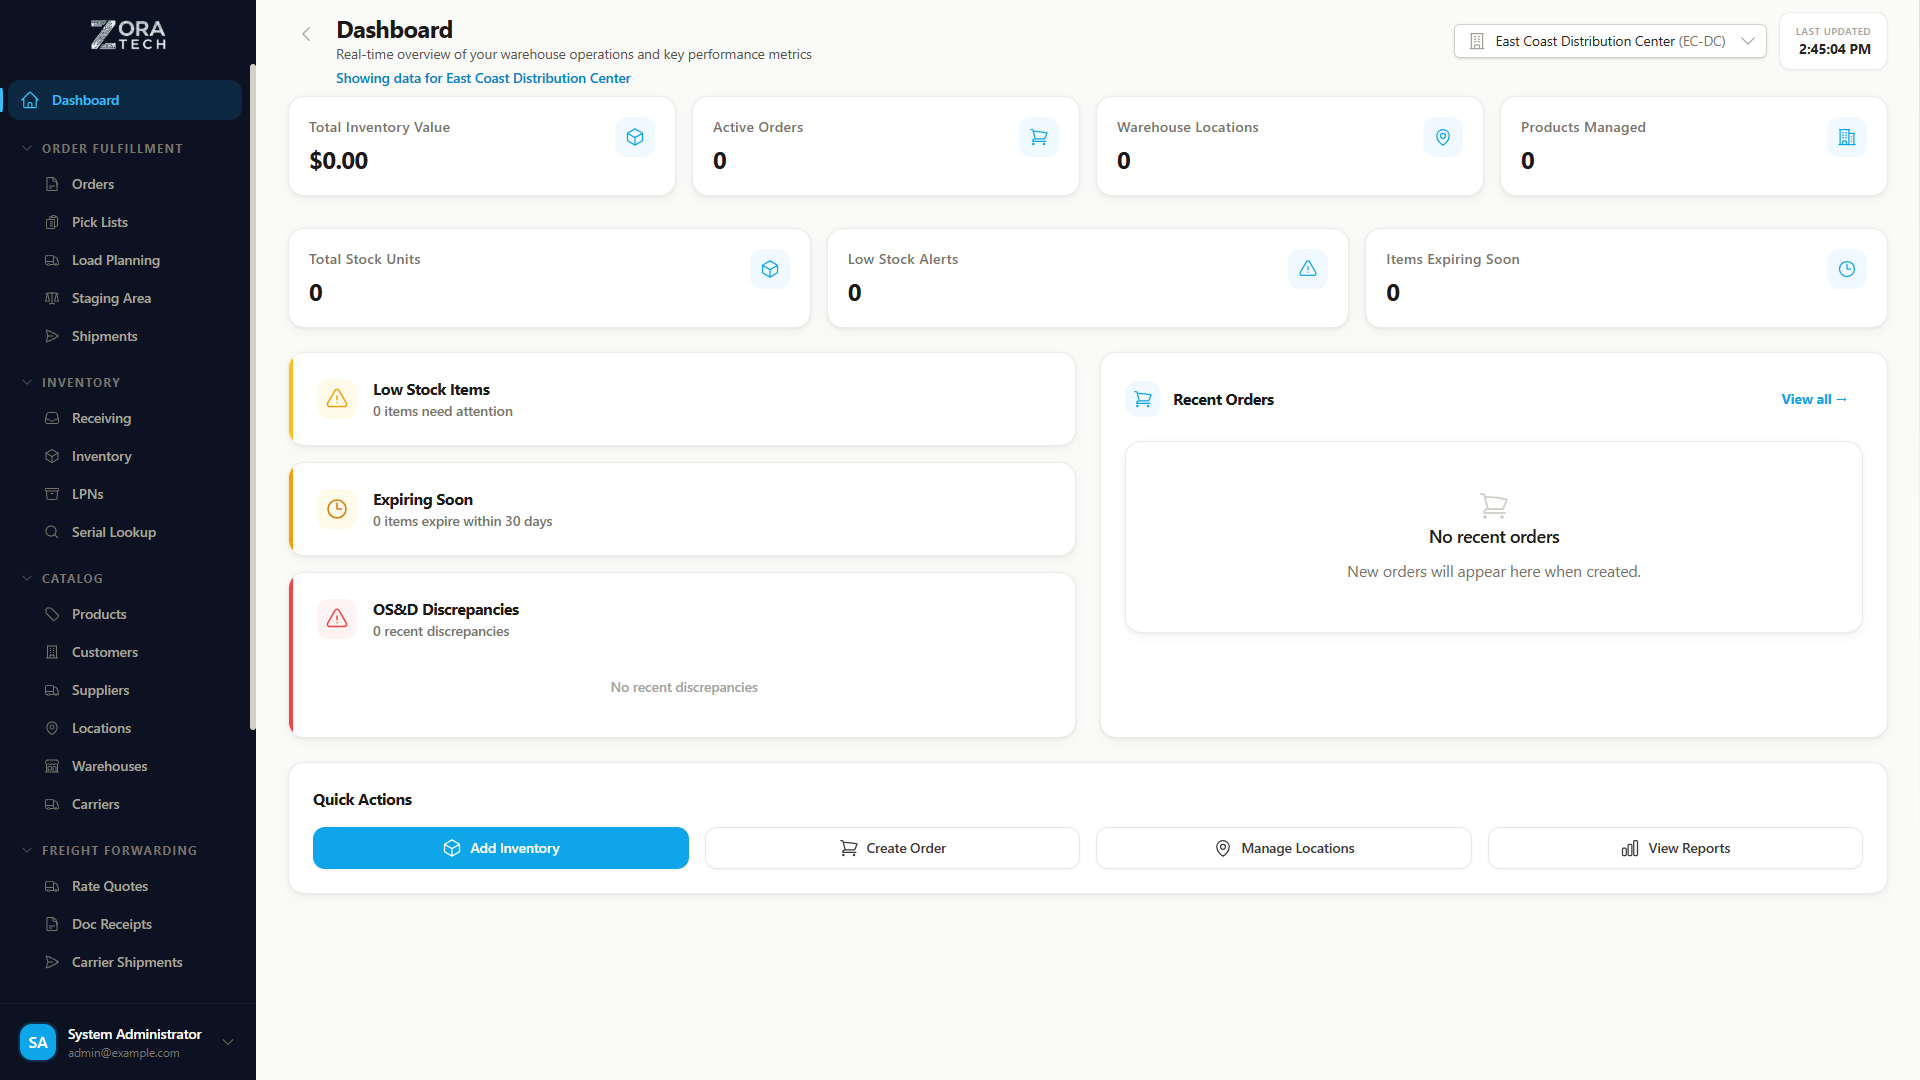Viewport: 1920px width, 1080px height.
Task: Click the Add Inventory button
Action: [x=500, y=848]
